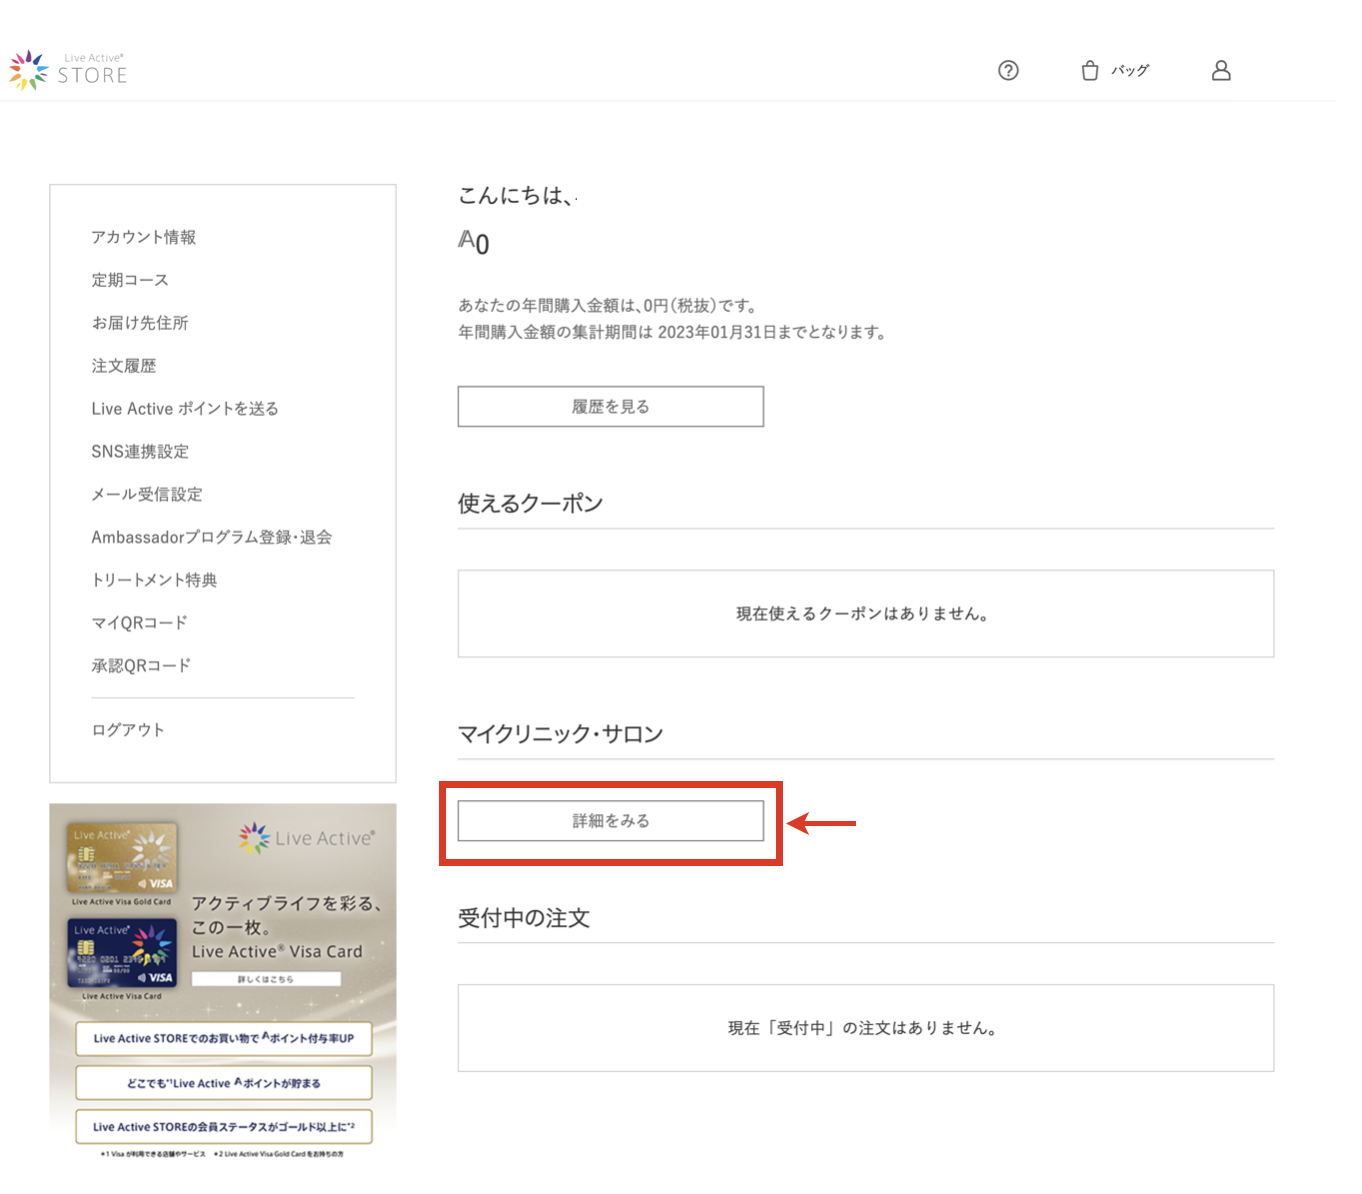Screen dimensions: 1362x1194
Task: Open 注文履歴 in the sidebar
Action: (124, 366)
